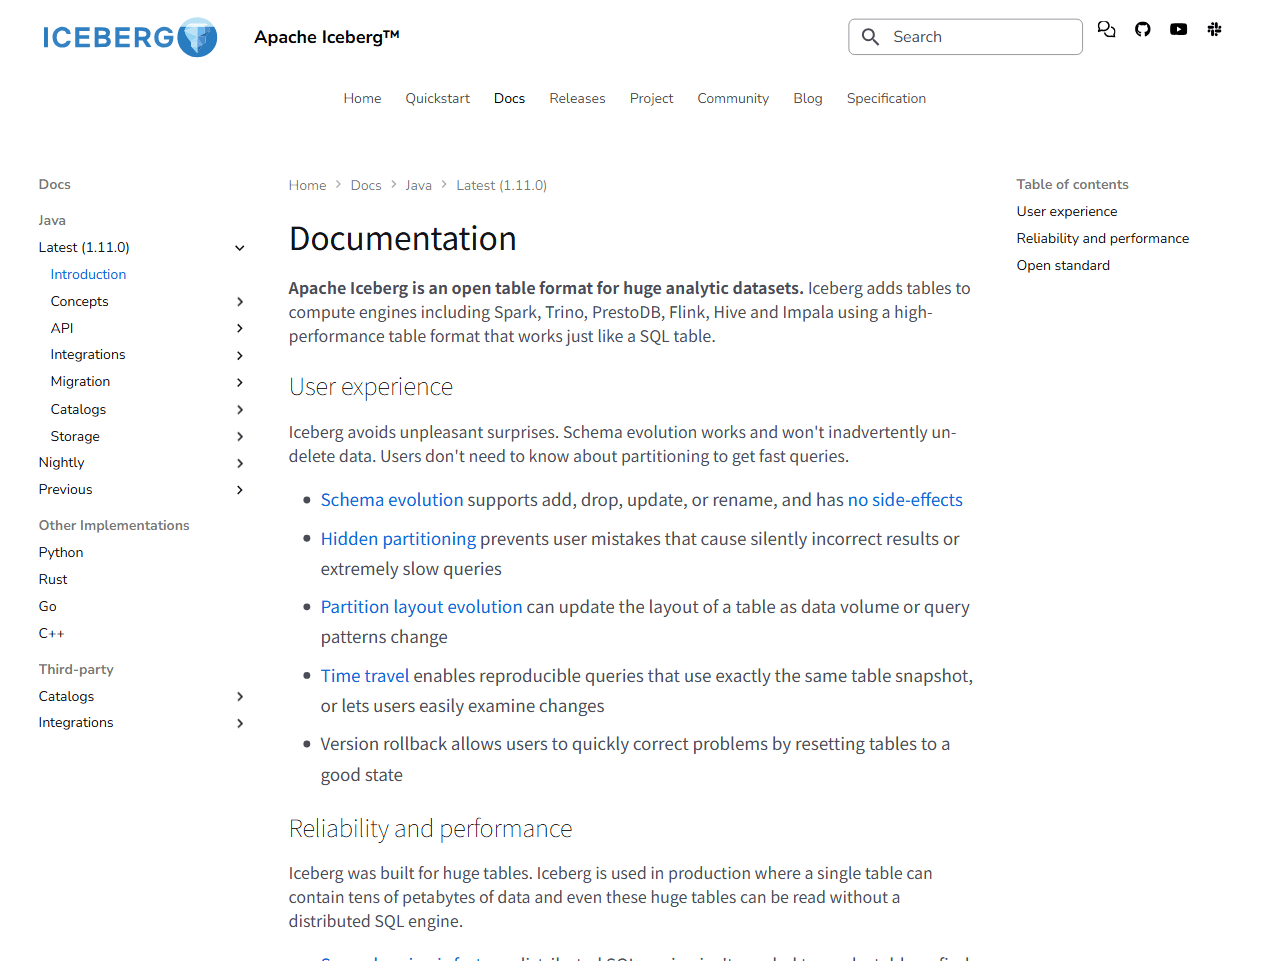Expand the Nightly section chevron
The height and width of the screenshot is (961, 1266).
point(240,463)
